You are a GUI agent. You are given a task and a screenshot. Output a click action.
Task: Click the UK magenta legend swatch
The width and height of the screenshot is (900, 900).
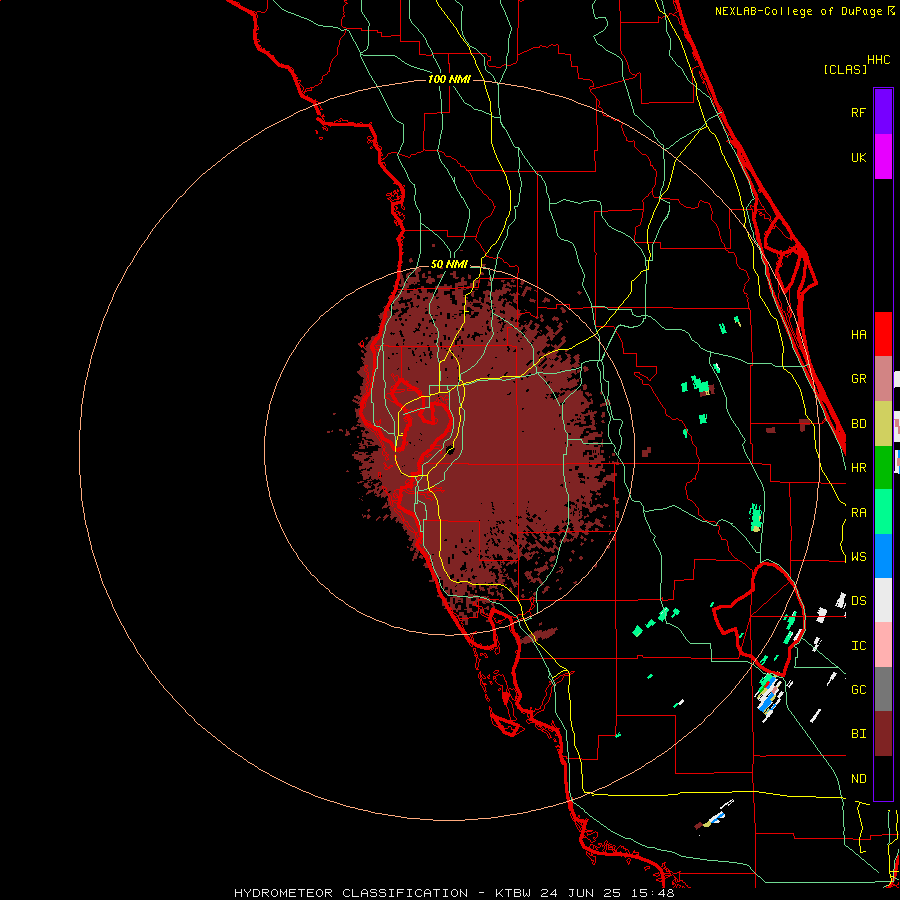click(x=883, y=157)
